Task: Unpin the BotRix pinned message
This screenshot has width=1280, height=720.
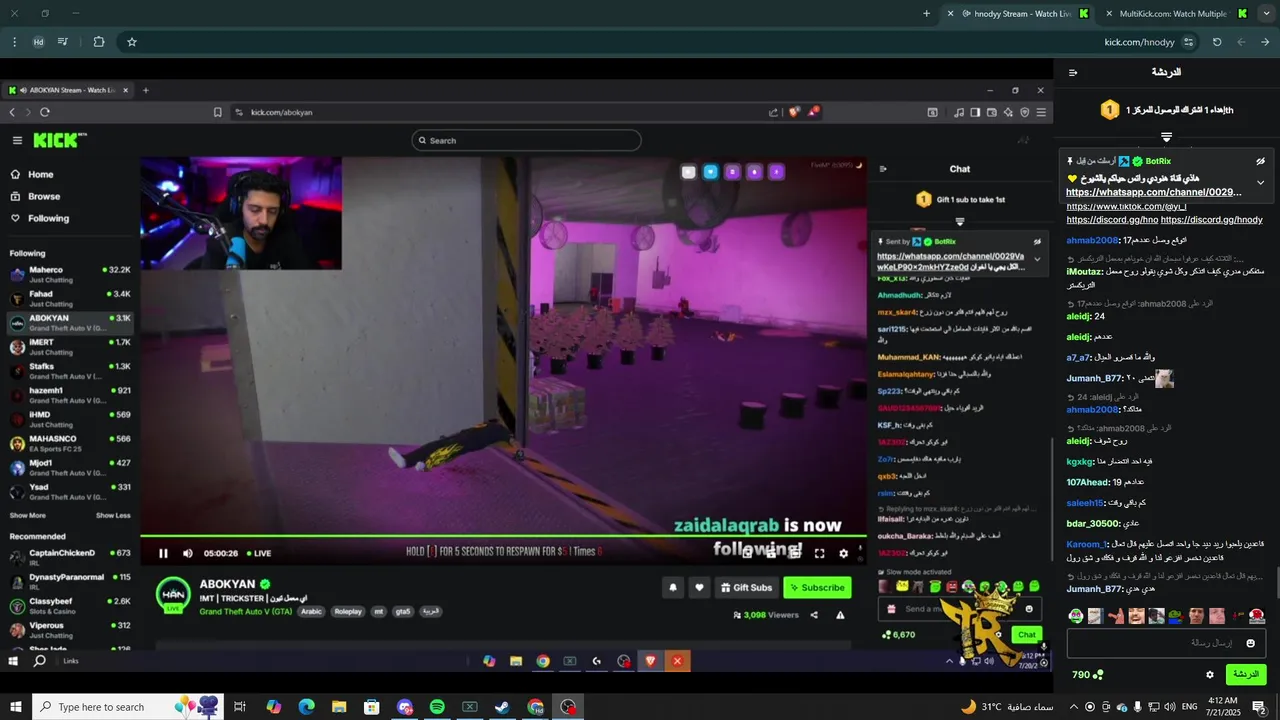Action: click(1261, 160)
